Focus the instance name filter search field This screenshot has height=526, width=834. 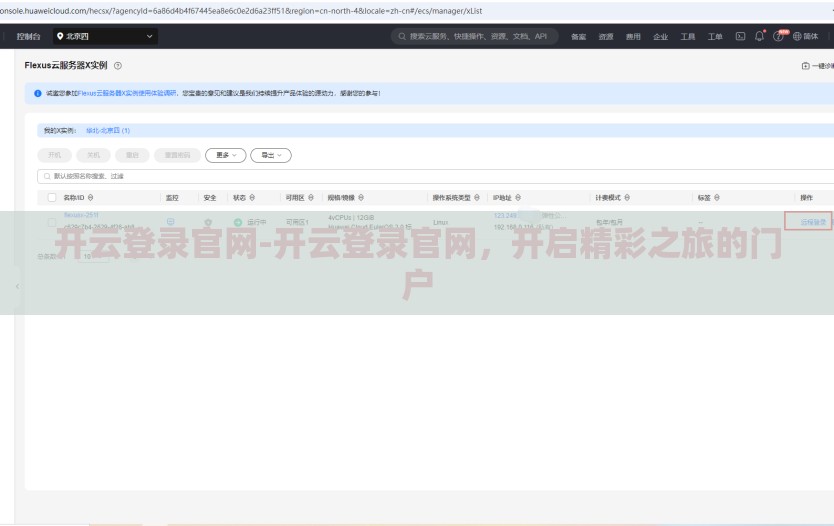(435, 176)
